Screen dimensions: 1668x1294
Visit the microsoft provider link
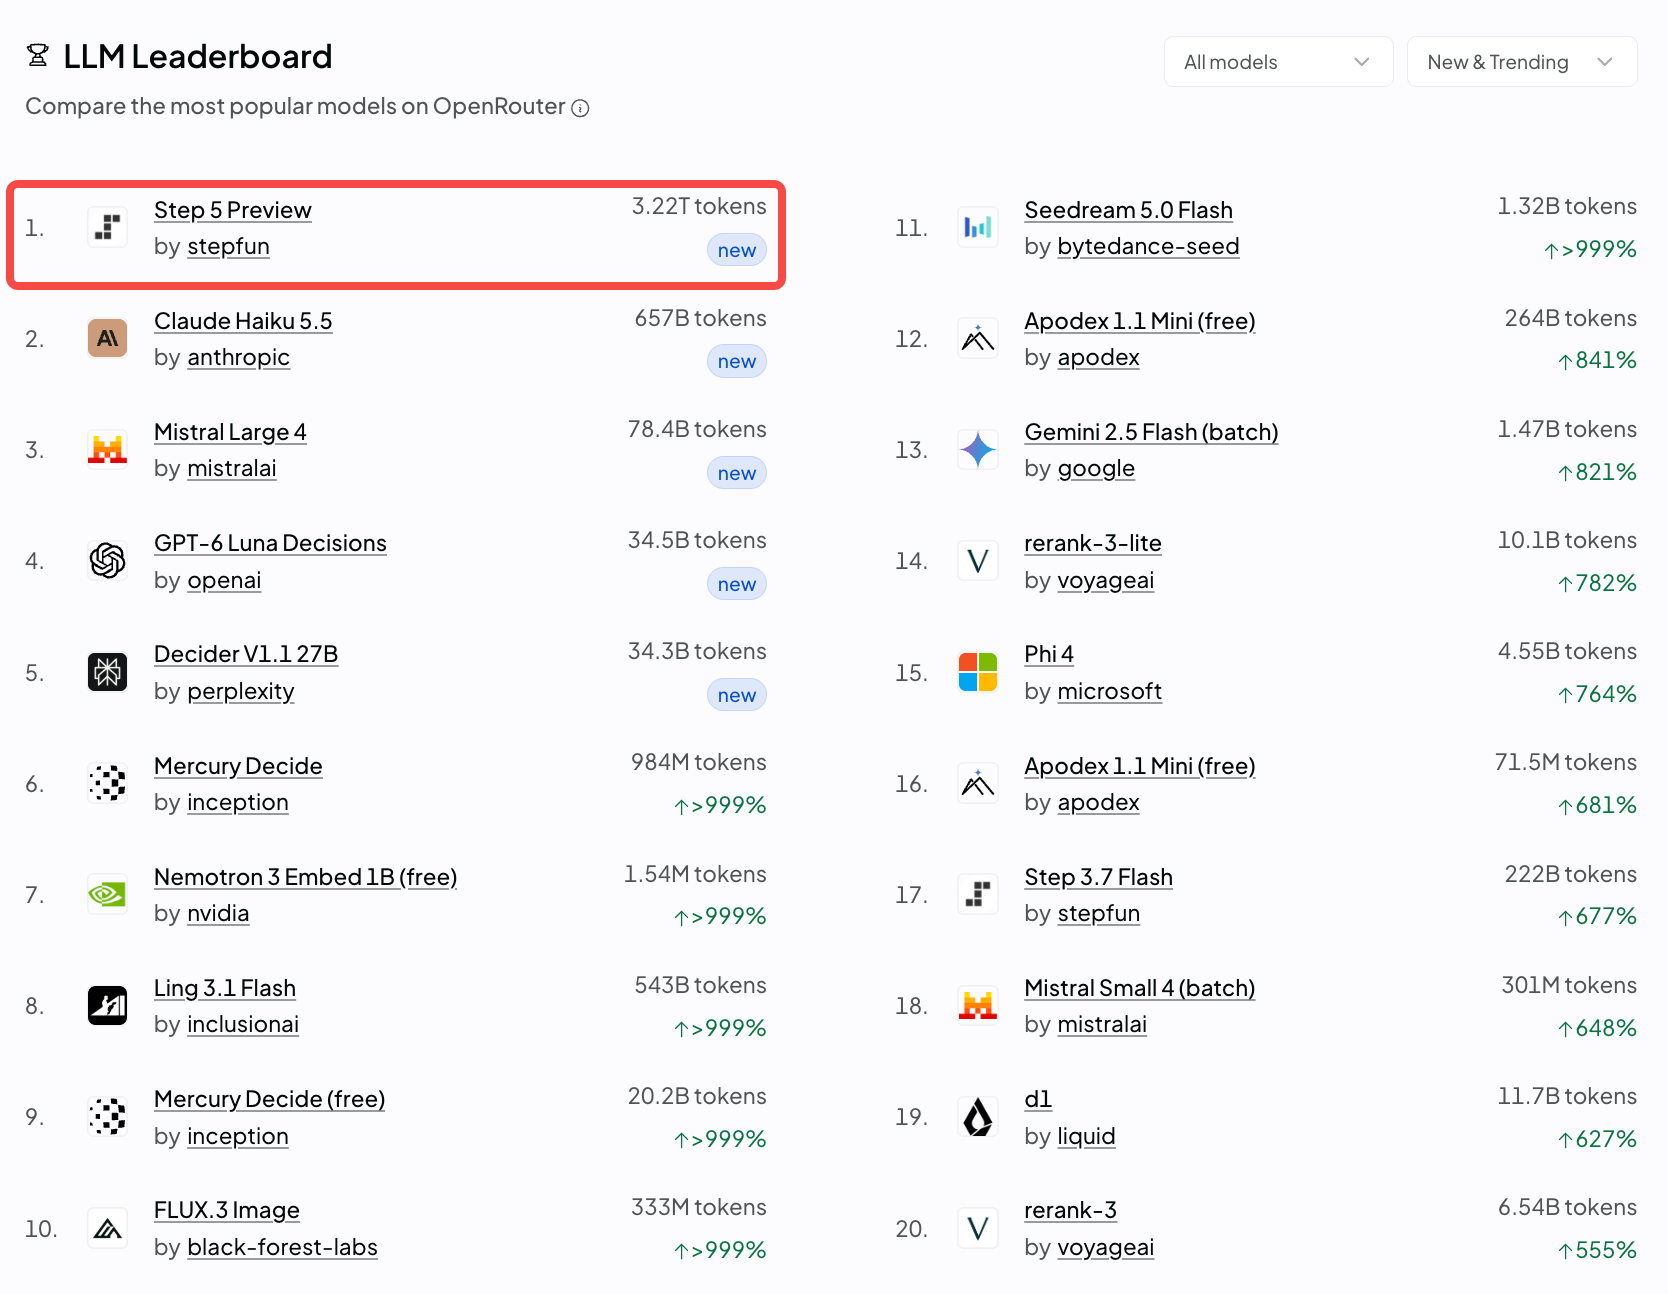1109,692
